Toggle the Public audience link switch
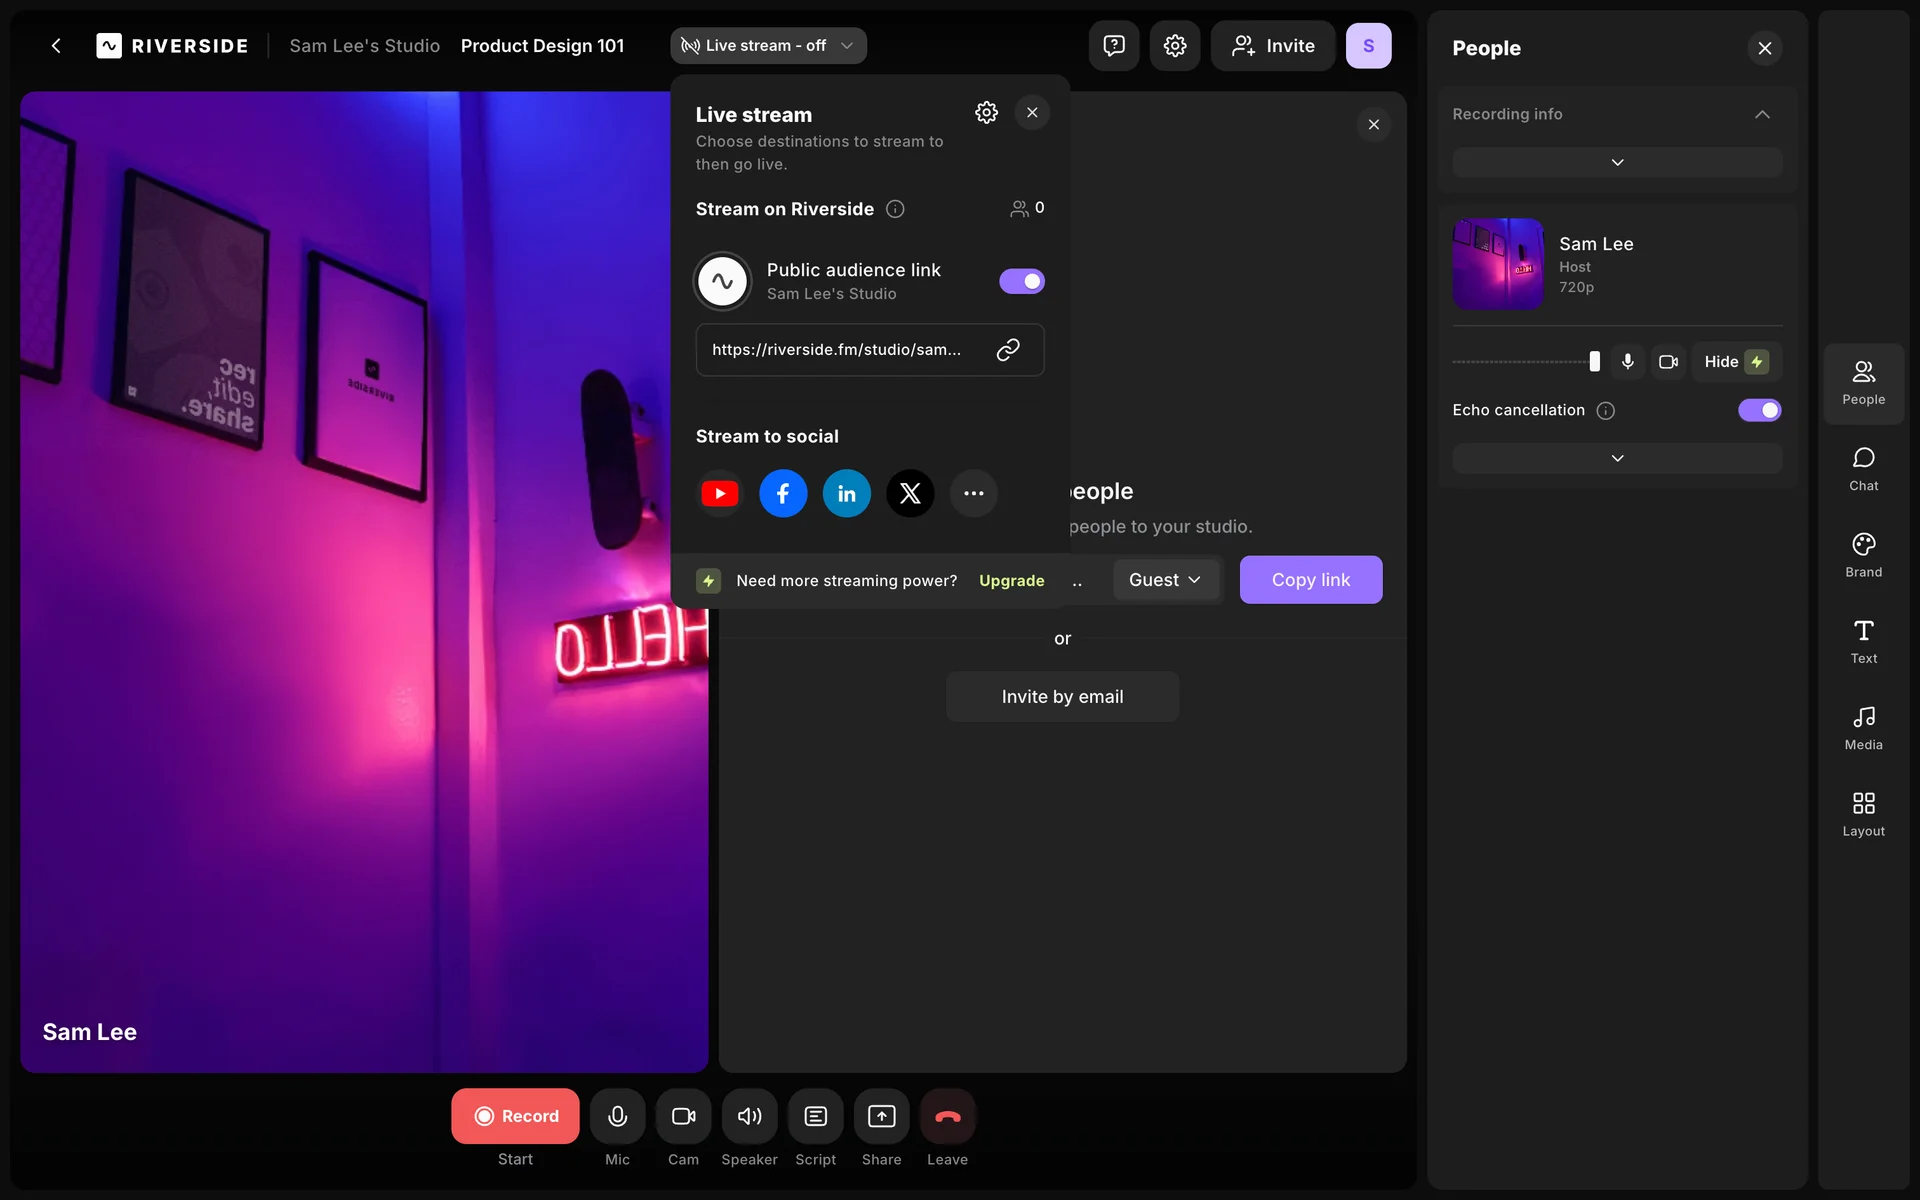The width and height of the screenshot is (1920, 1200). [1021, 281]
